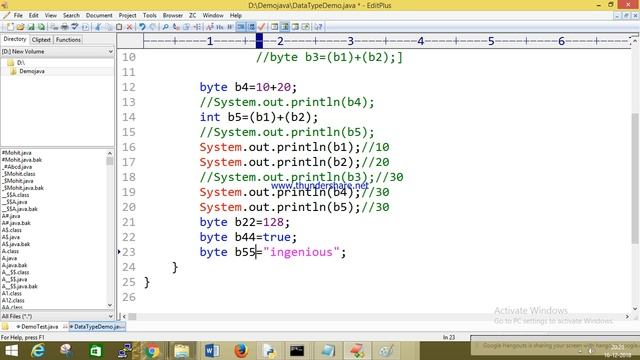The width and height of the screenshot is (640, 360).
Task: Open the Document menu
Action: [x=99, y=15]
